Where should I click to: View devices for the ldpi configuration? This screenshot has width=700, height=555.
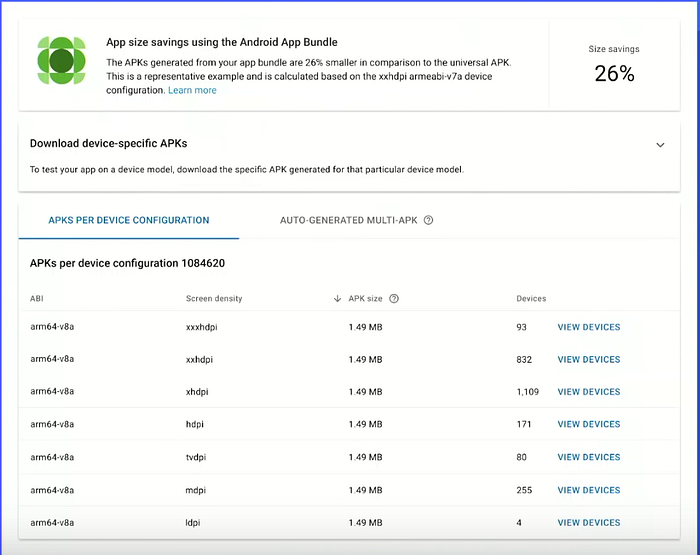589,522
